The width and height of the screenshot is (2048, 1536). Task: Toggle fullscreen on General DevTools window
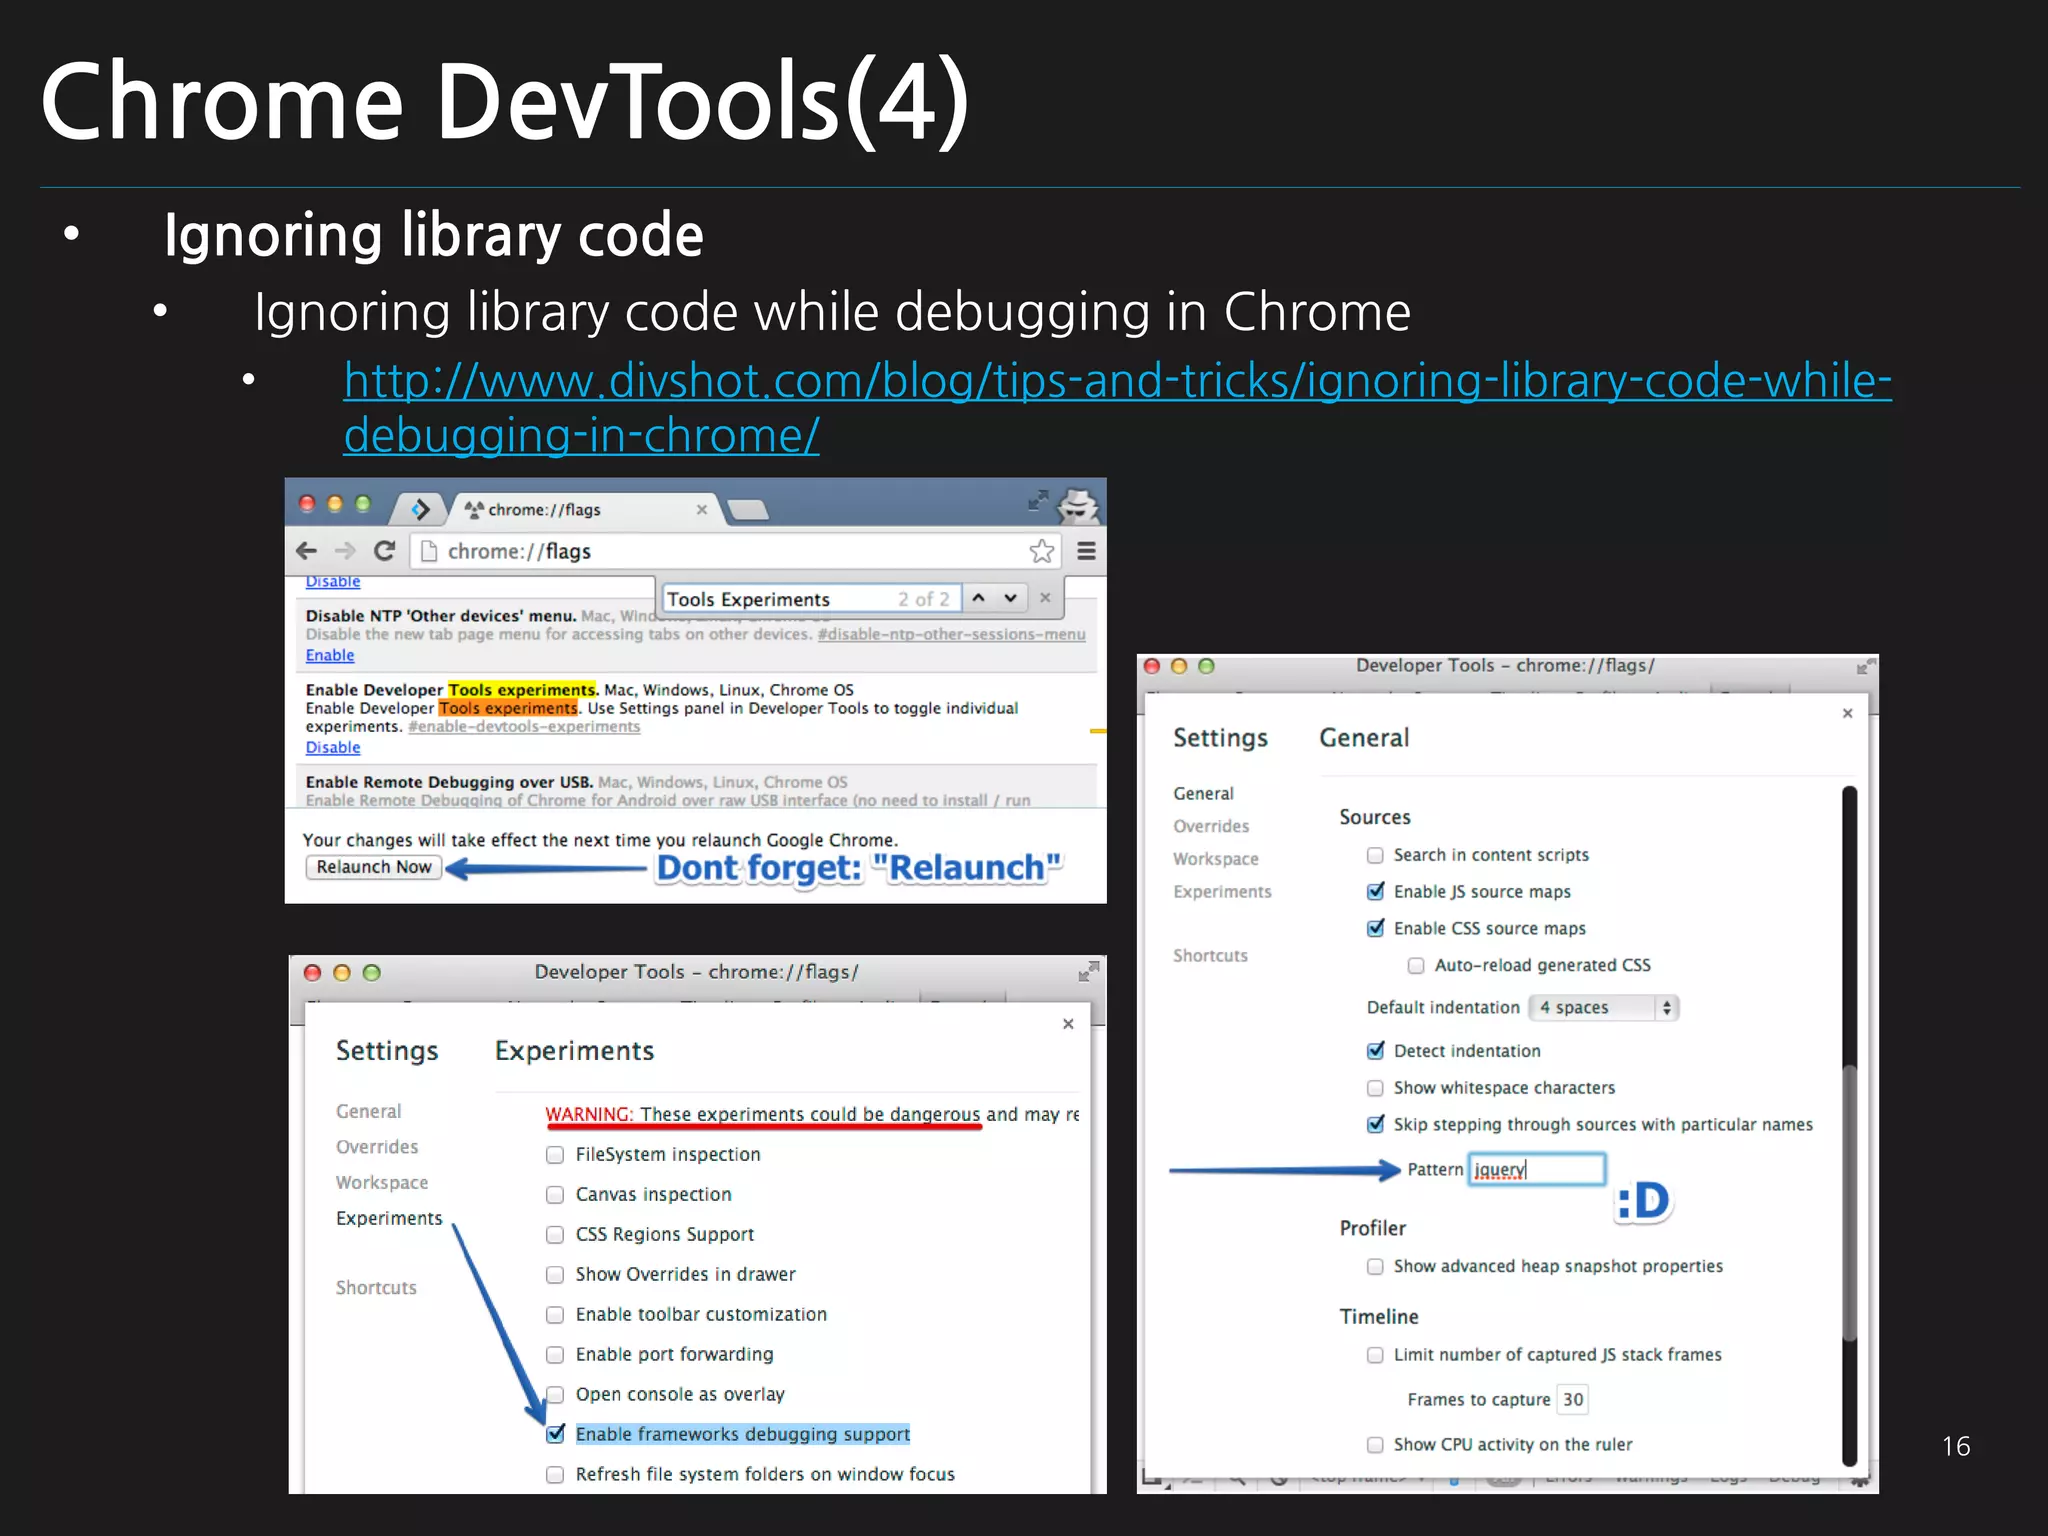(1865, 666)
